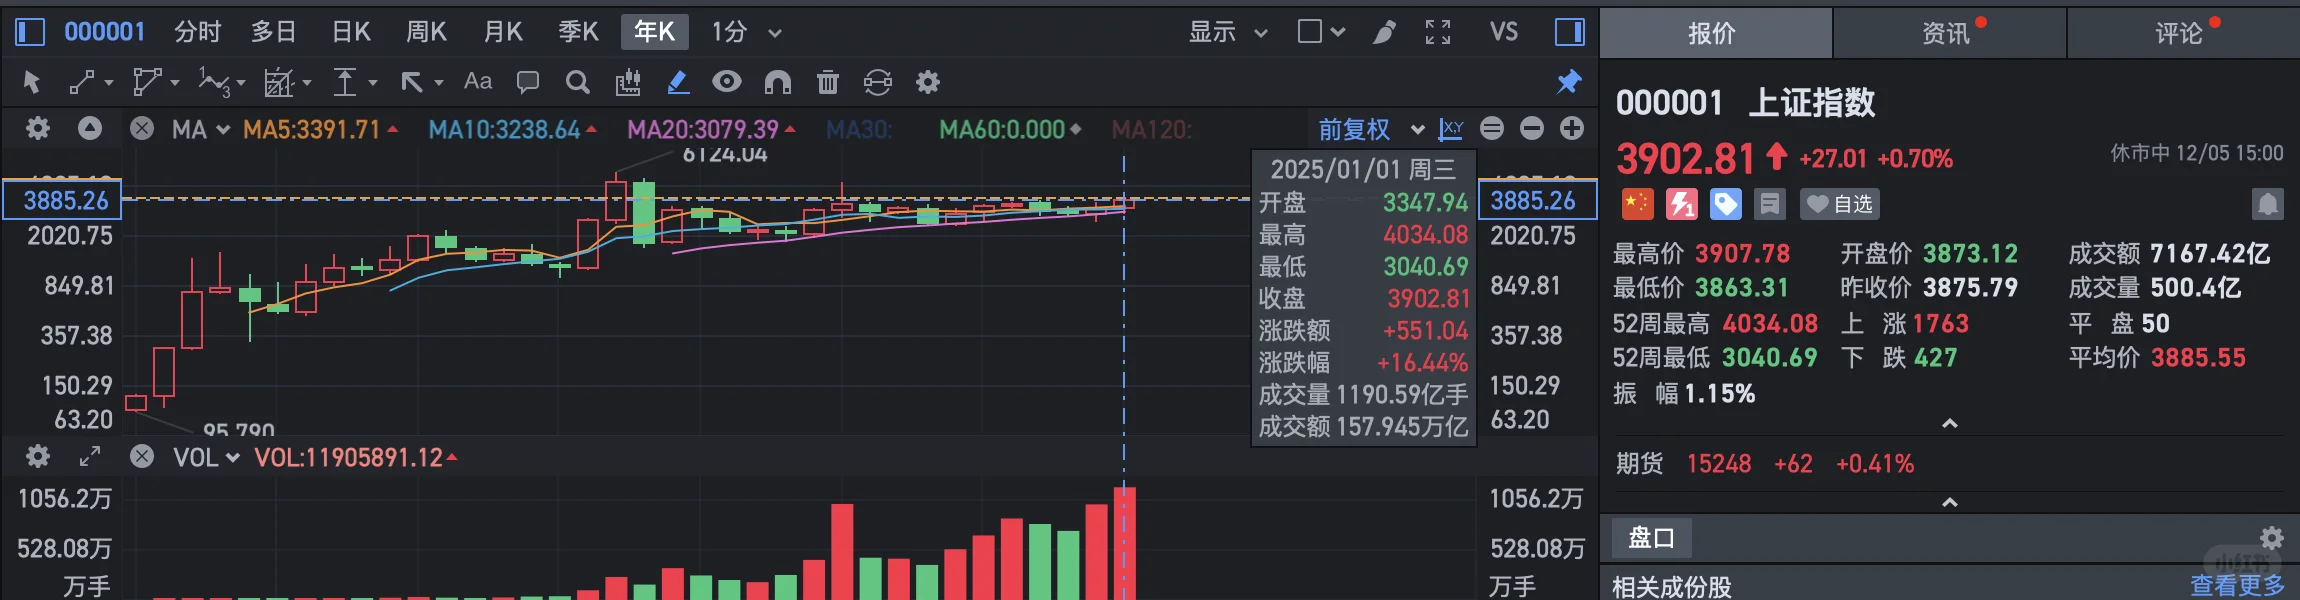Switch to 多日 chart view
Viewport: 2300px width, 600px height.
pyautogui.click(x=273, y=32)
